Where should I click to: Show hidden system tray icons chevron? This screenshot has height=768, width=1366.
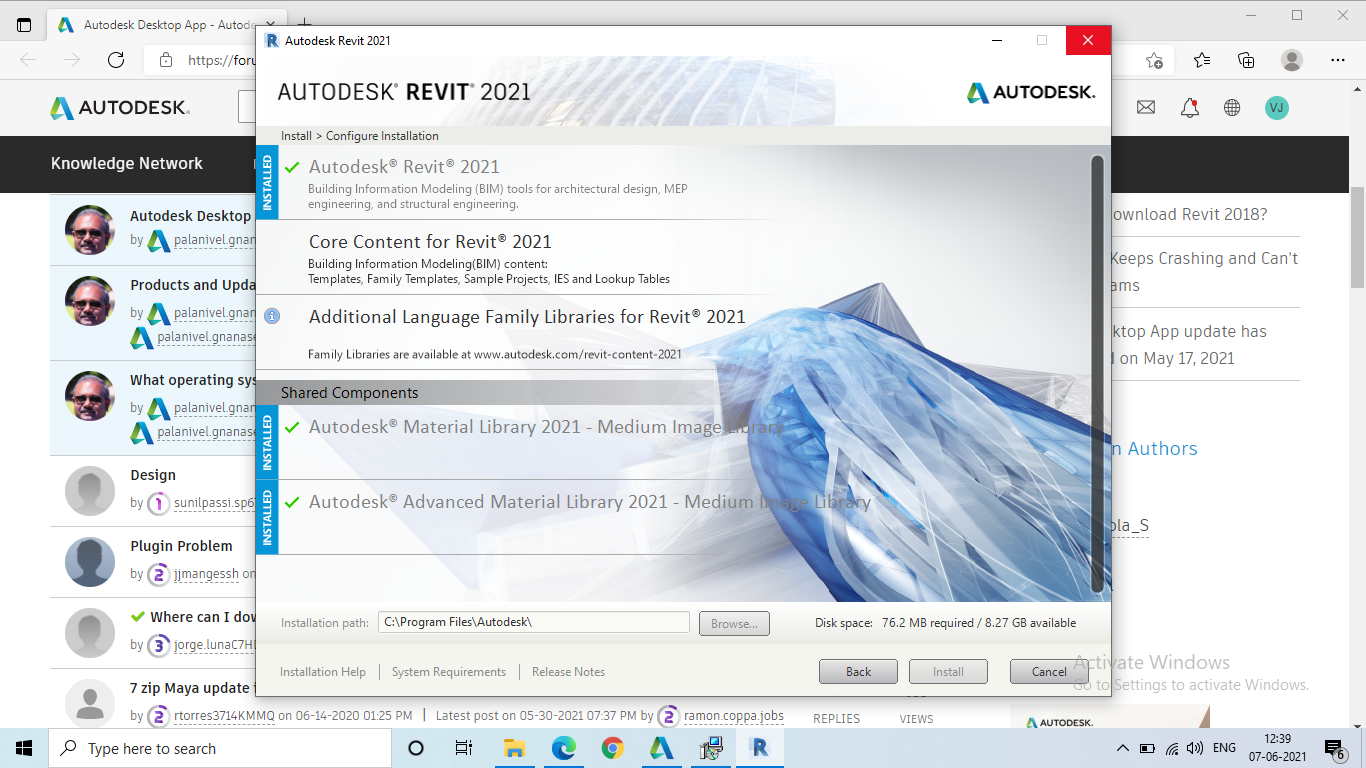pyautogui.click(x=1122, y=748)
